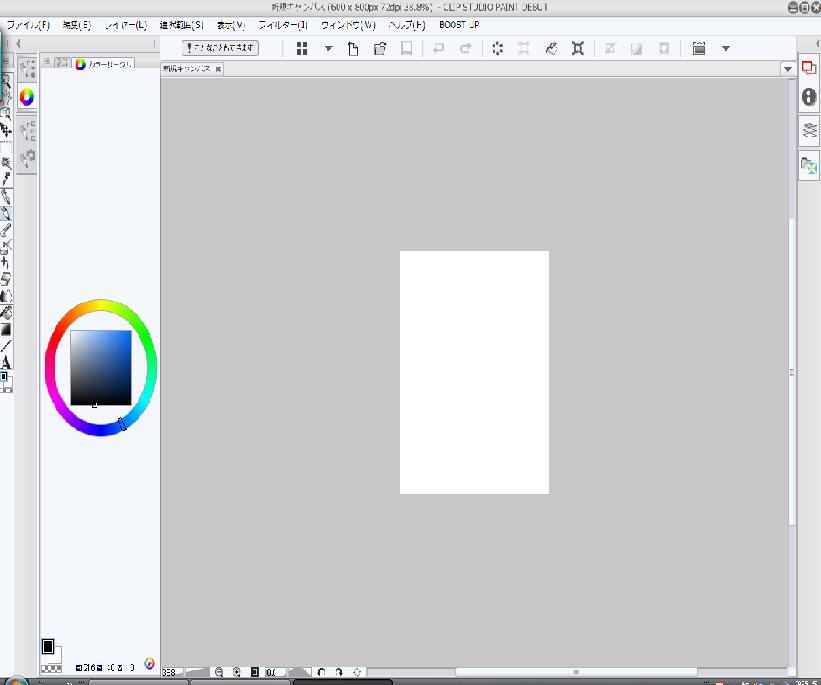Click the Fill bucket icon in command bar
821x685 pixels.
tap(551, 48)
